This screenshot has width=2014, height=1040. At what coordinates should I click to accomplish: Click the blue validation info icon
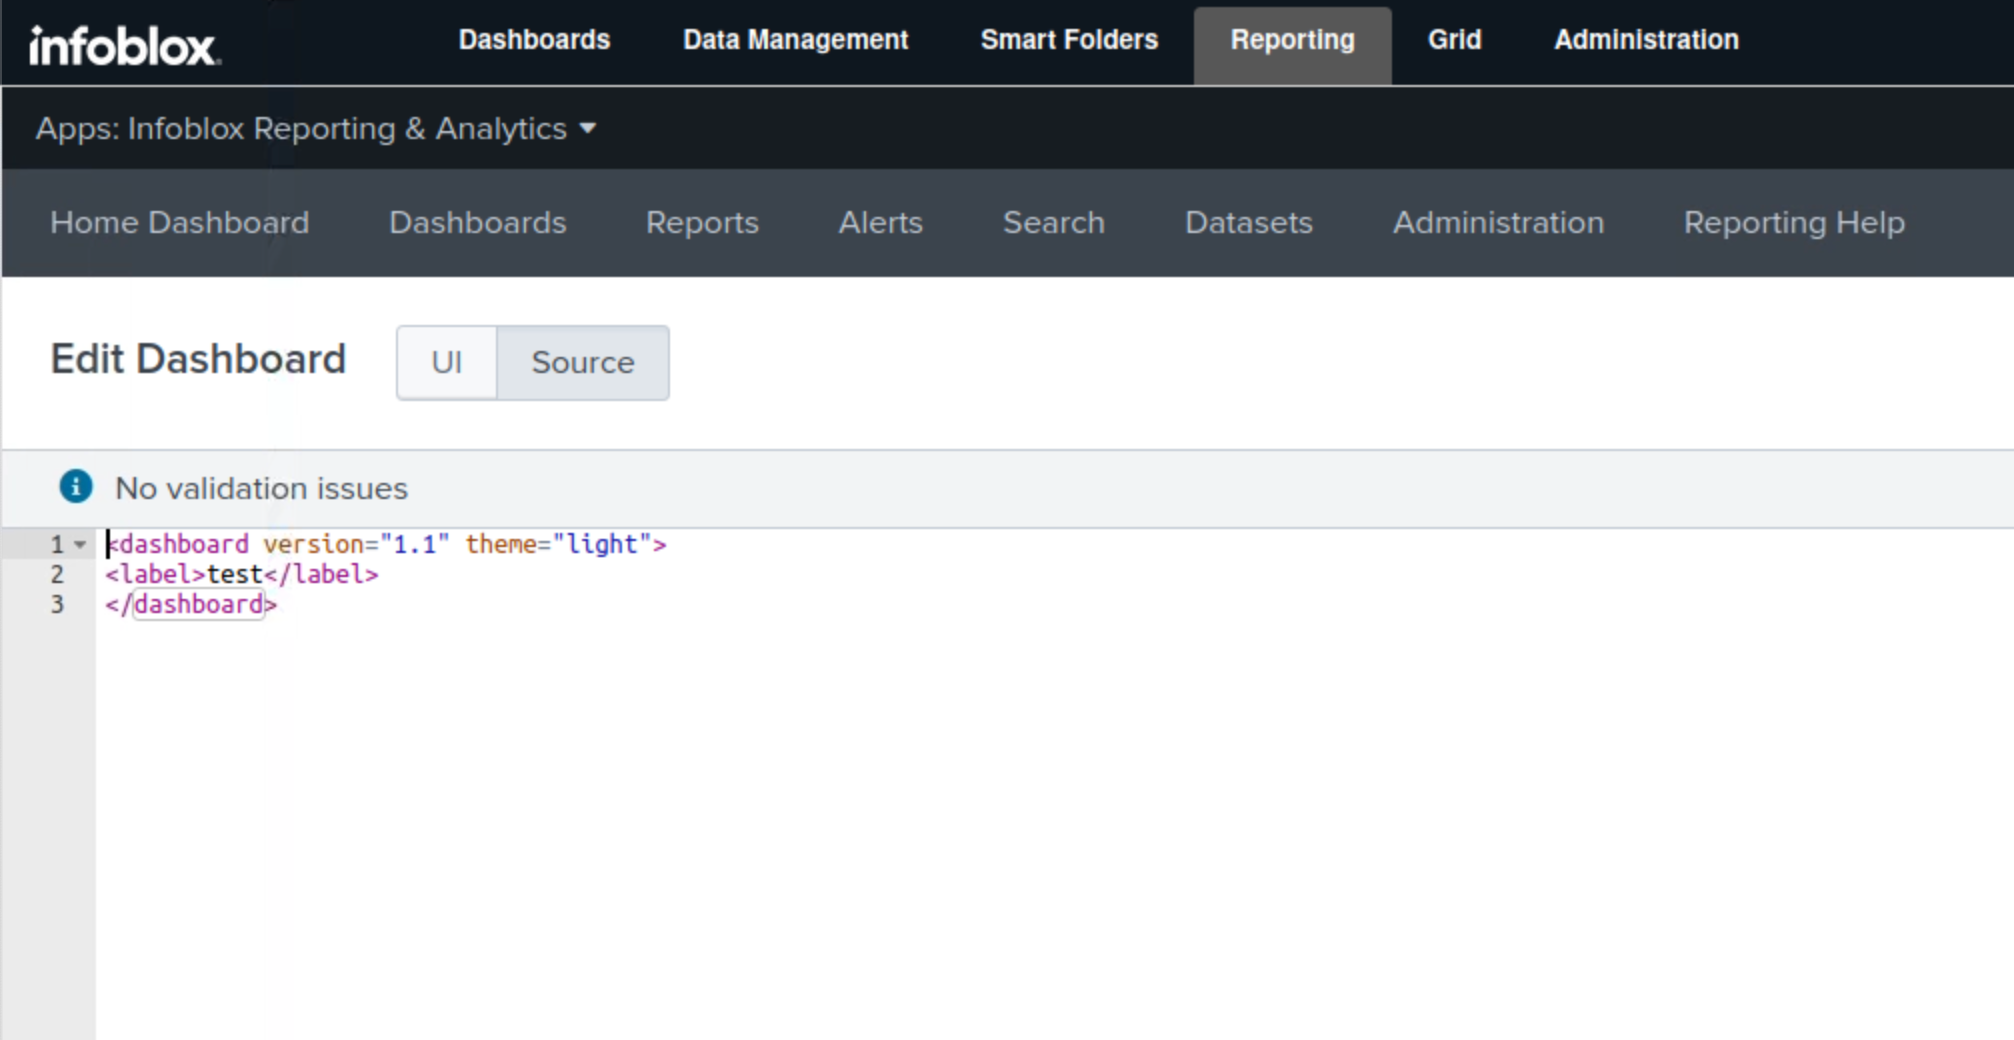pos(76,487)
